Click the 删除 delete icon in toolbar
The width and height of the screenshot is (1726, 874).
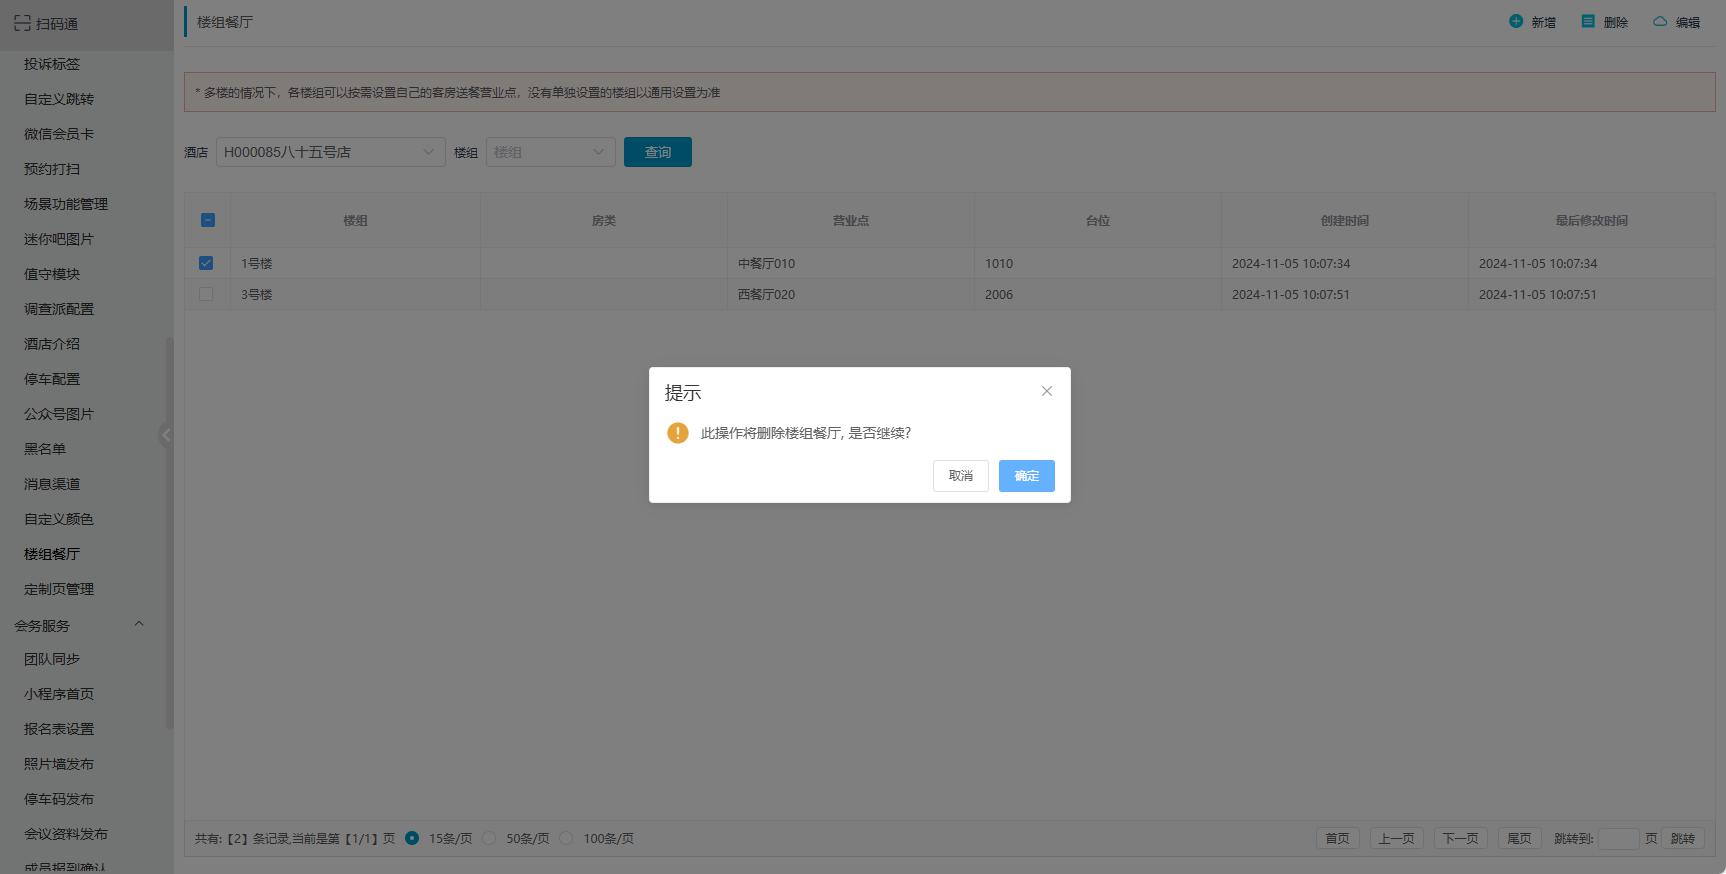[x=1588, y=21]
